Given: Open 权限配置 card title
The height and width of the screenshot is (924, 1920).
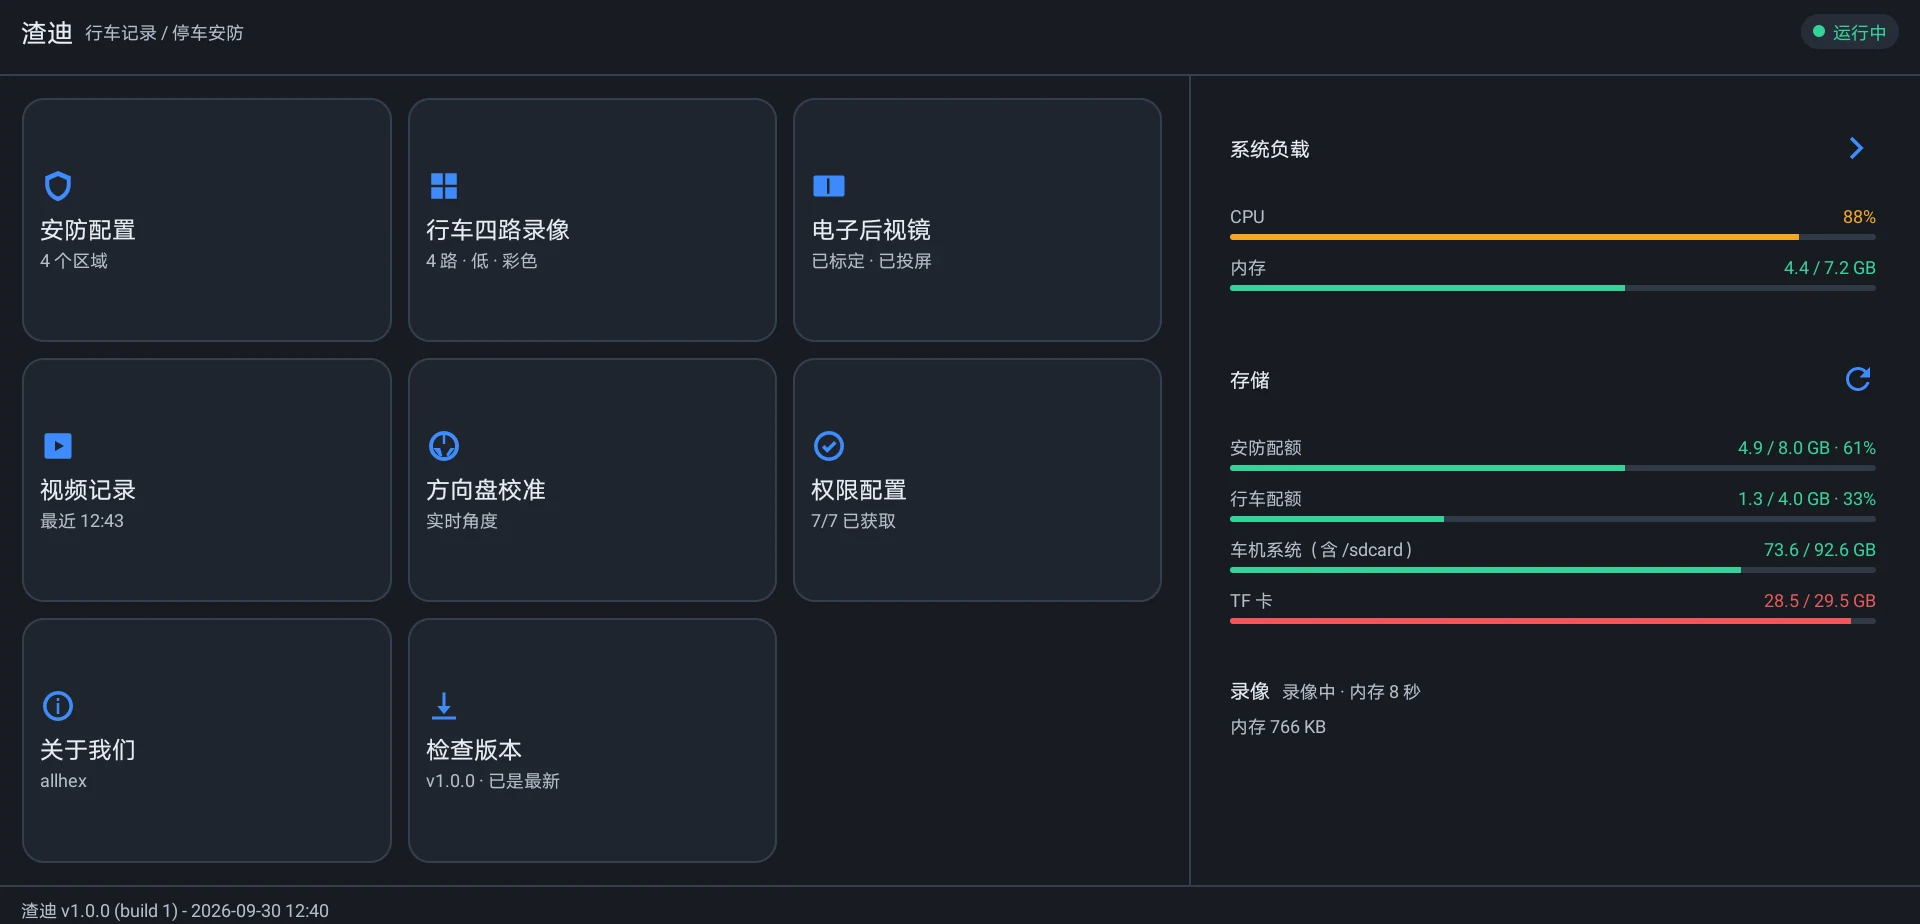Looking at the screenshot, I should 859,490.
